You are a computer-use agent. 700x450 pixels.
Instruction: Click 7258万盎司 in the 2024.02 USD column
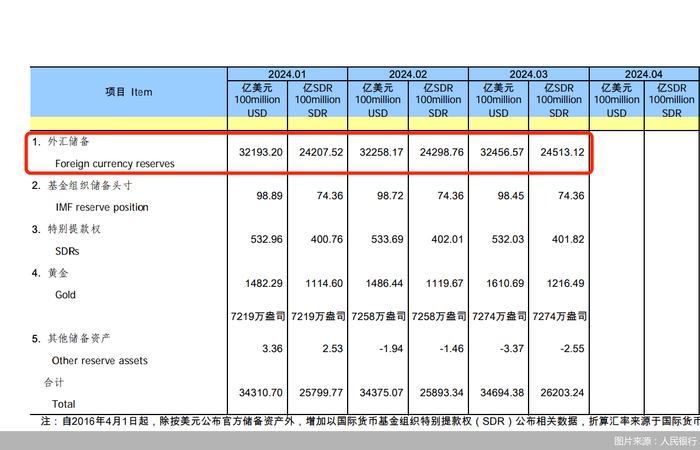coord(378,317)
